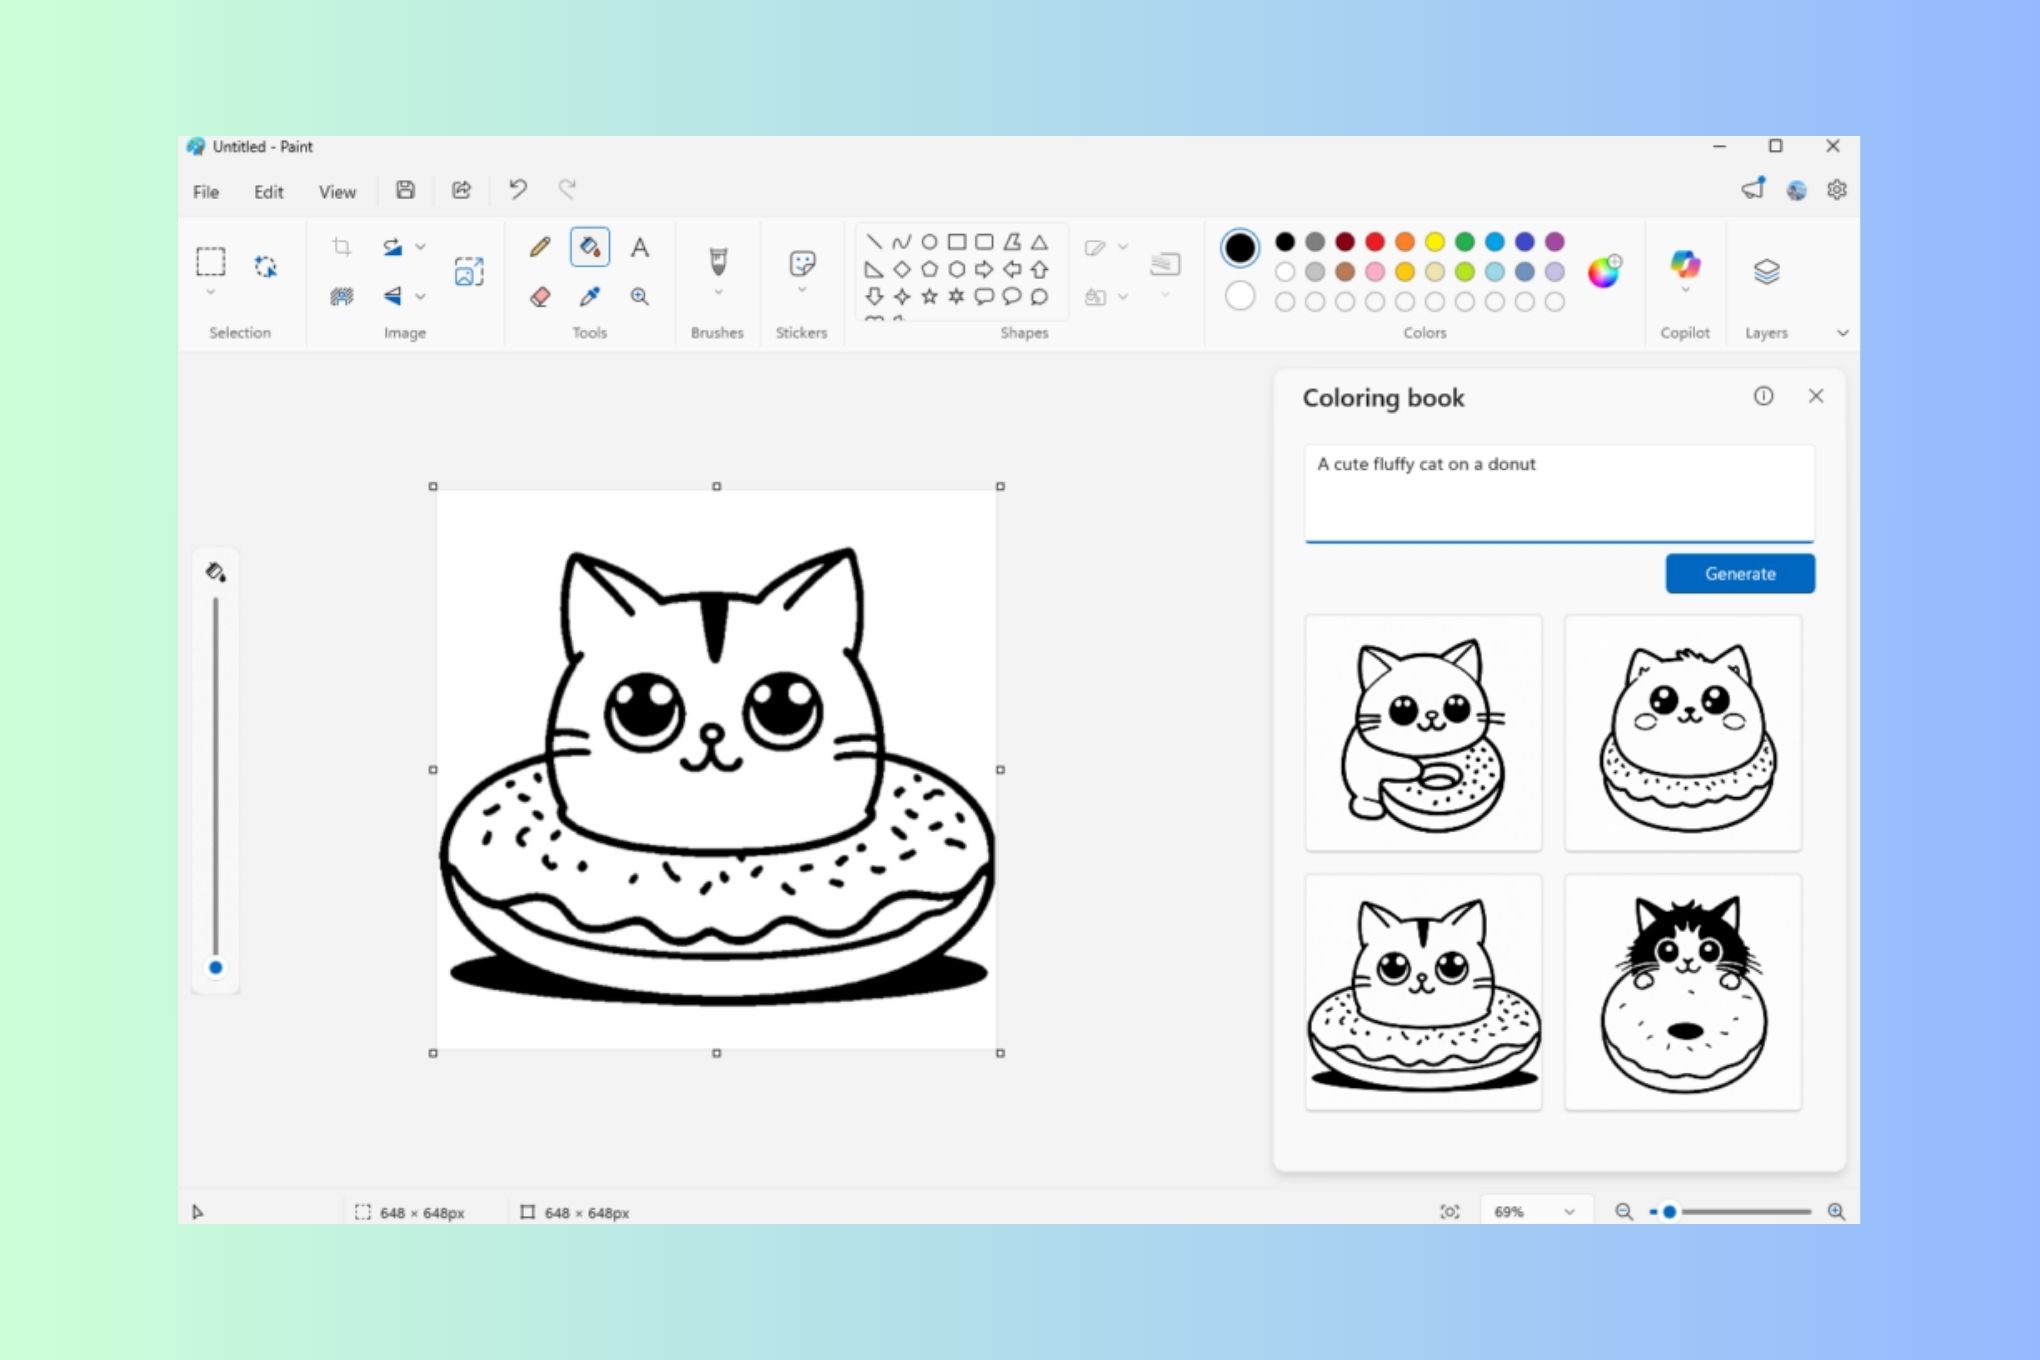Select the Color picker eyedropper tool
Screen dimensions: 2040x1360
589,296
